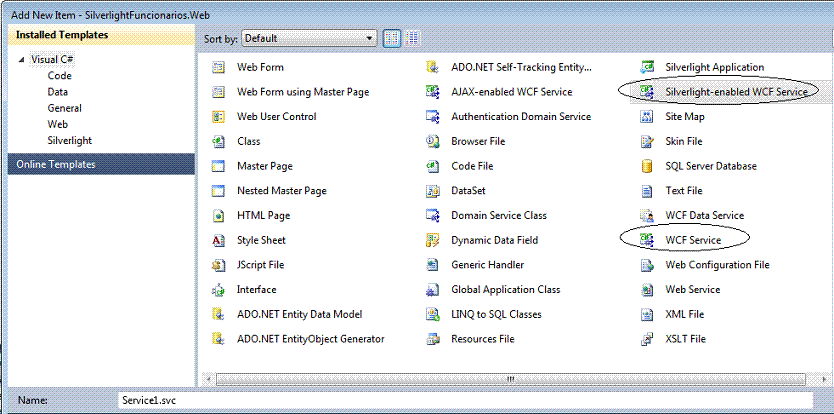The image size is (834, 414).
Task: Select the General category in tree
Action: pos(64,108)
